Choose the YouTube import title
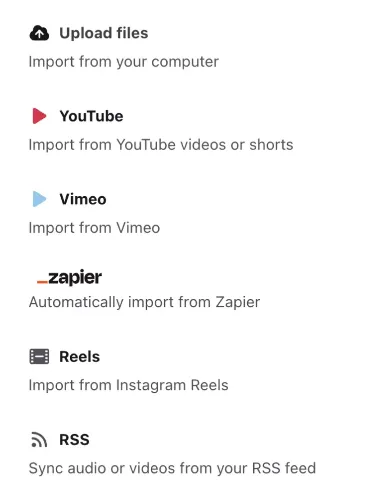370x501 pixels. coord(91,116)
